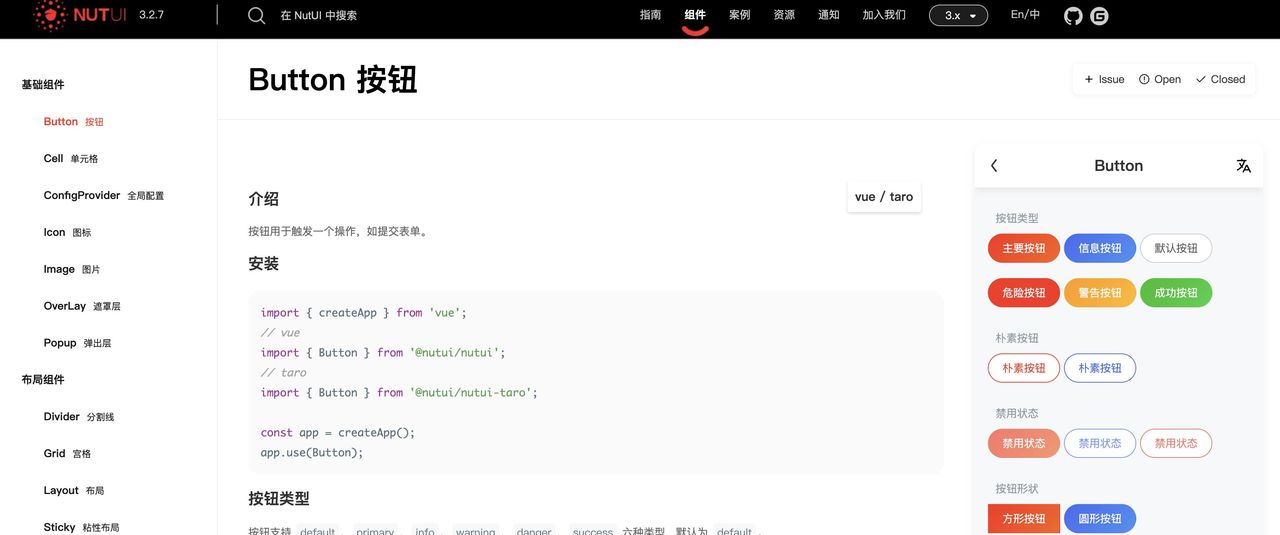Select OverLay 遮罩层 in sidebar

click(82, 306)
